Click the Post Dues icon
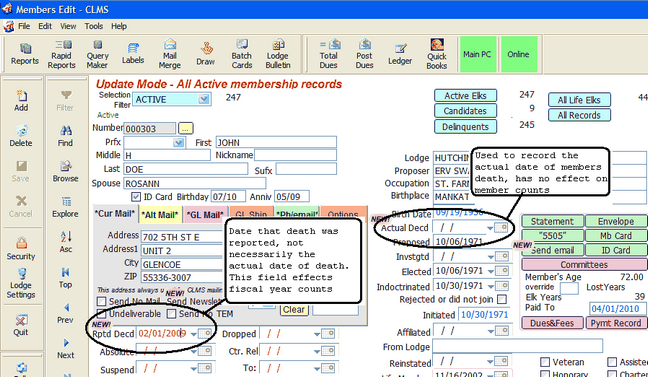Screen dimensions: 648x377 pyautogui.click(x=364, y=54)
